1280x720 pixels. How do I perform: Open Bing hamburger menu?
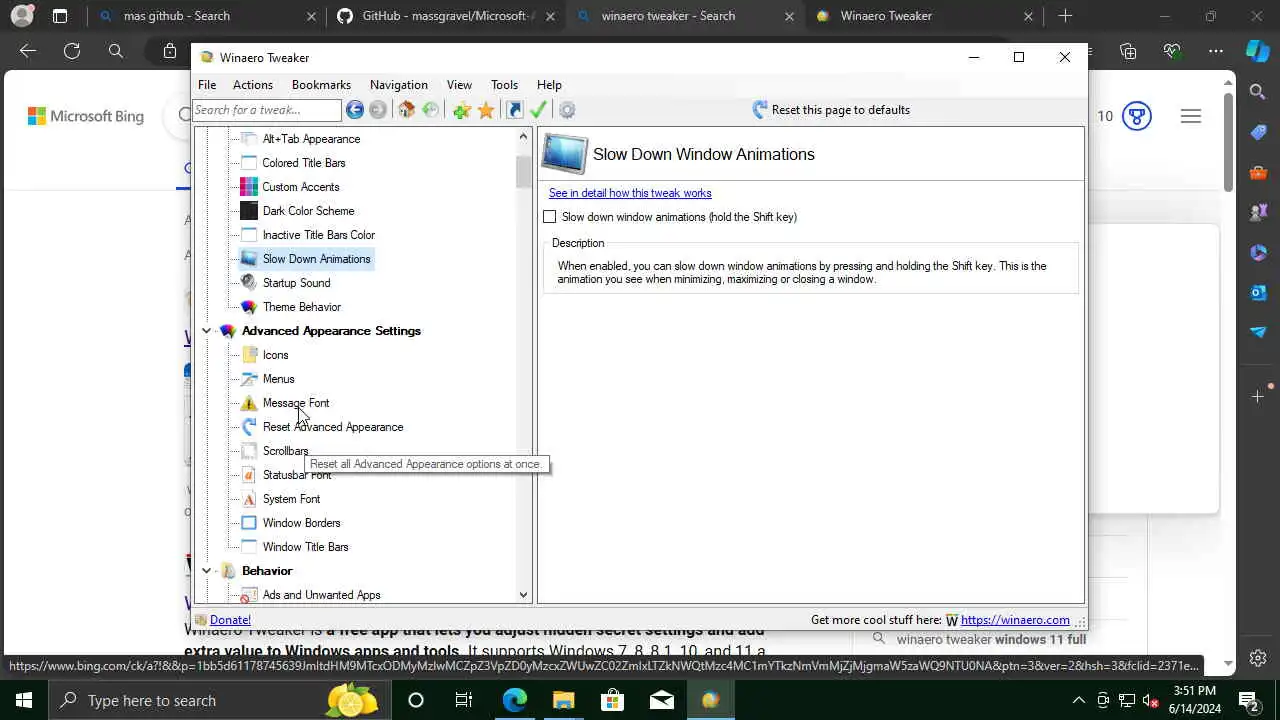(1190, 116)
